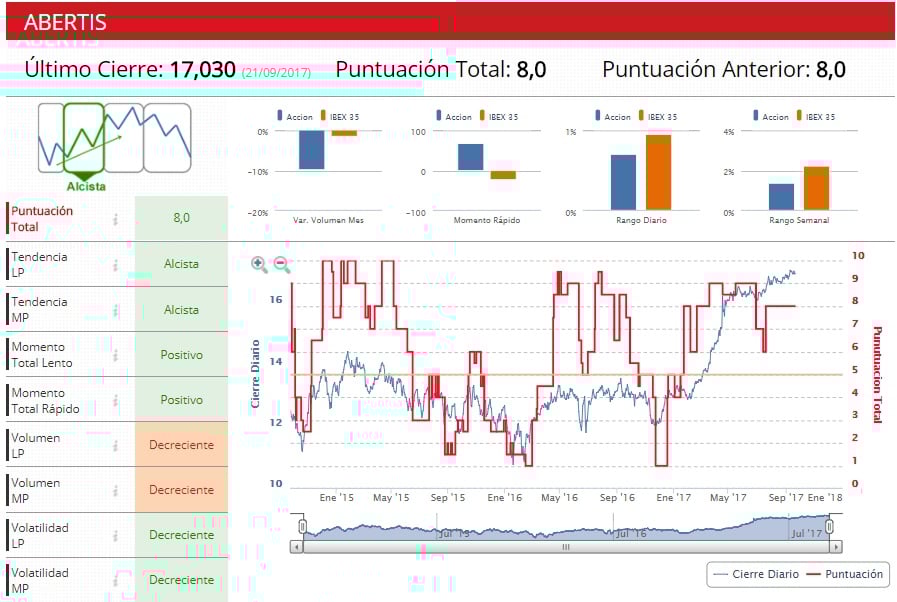Click the Volatilidad LP row label
The image size is (897, 602).
tap(40, 536)
